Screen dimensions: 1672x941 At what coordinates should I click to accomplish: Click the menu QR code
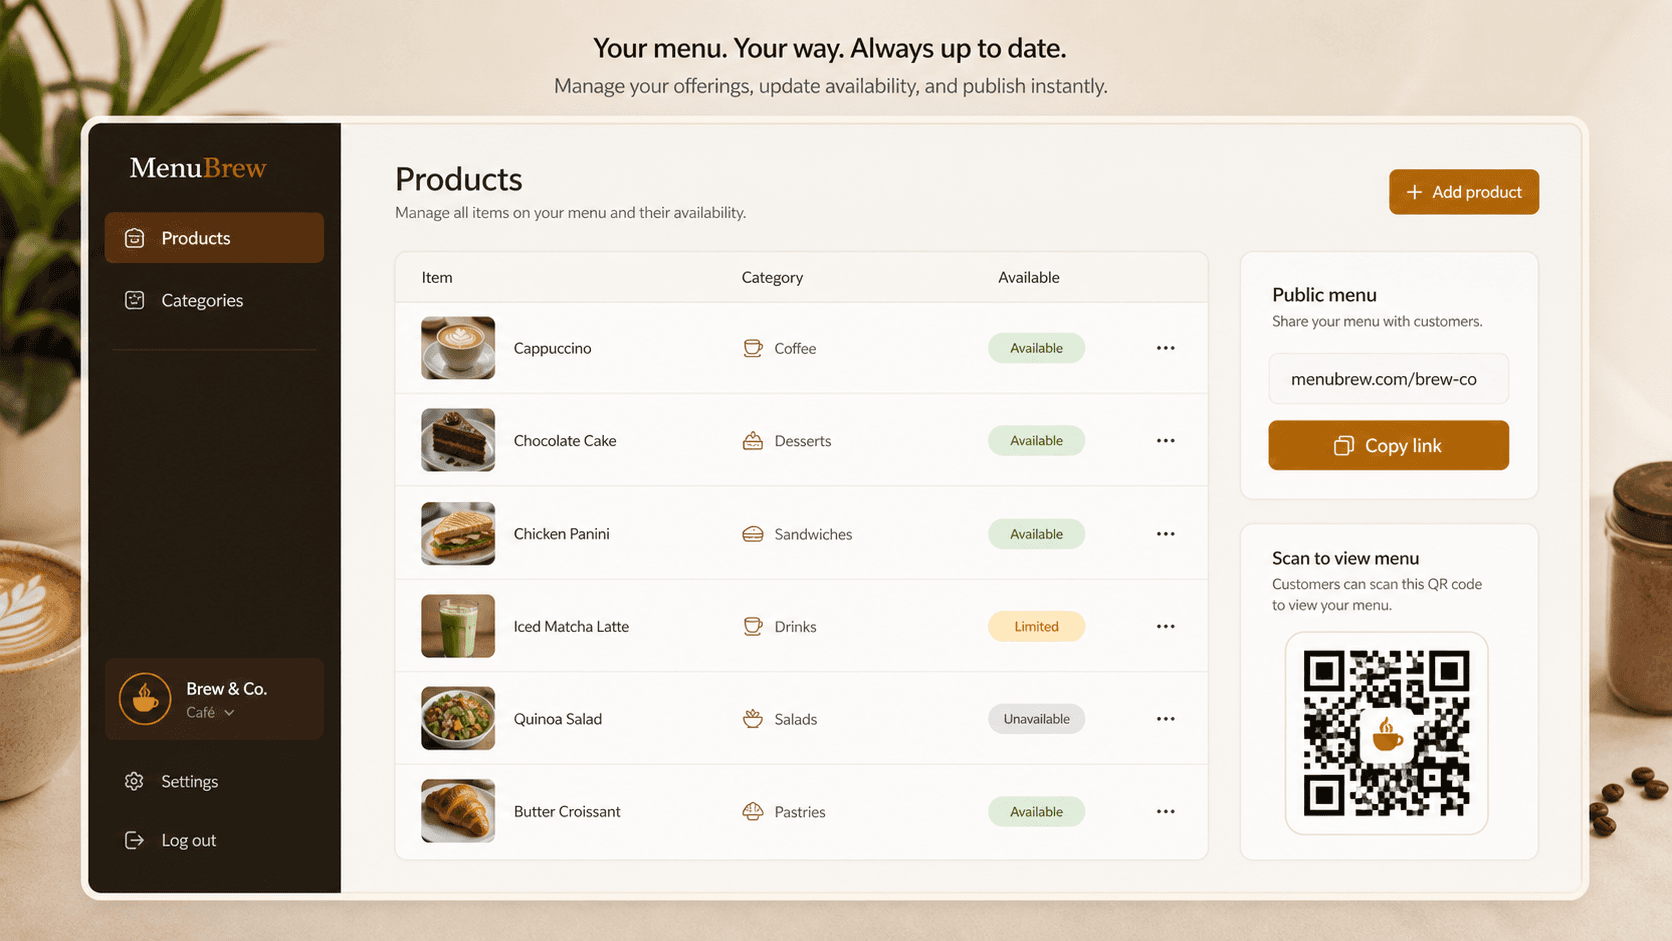pos(1387,733)
